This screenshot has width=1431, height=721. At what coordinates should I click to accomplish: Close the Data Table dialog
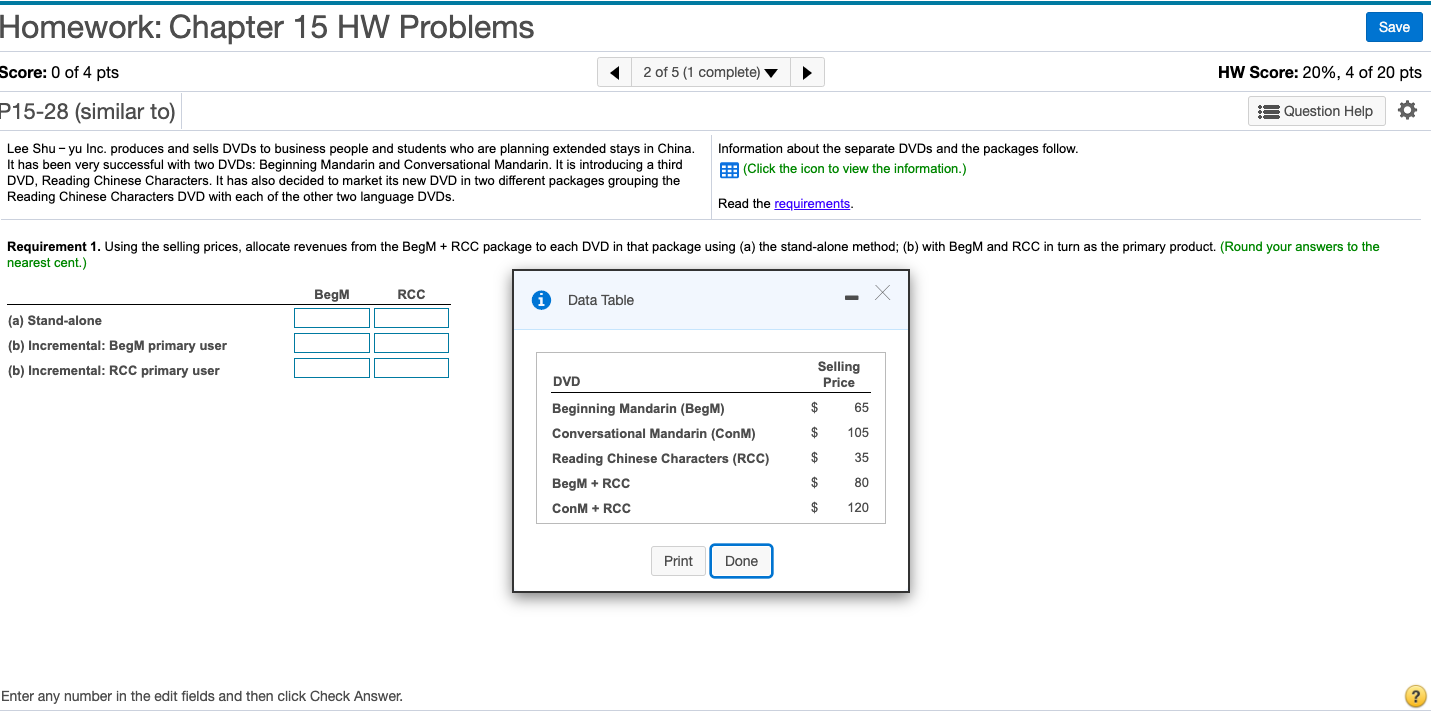pos(881,292)
